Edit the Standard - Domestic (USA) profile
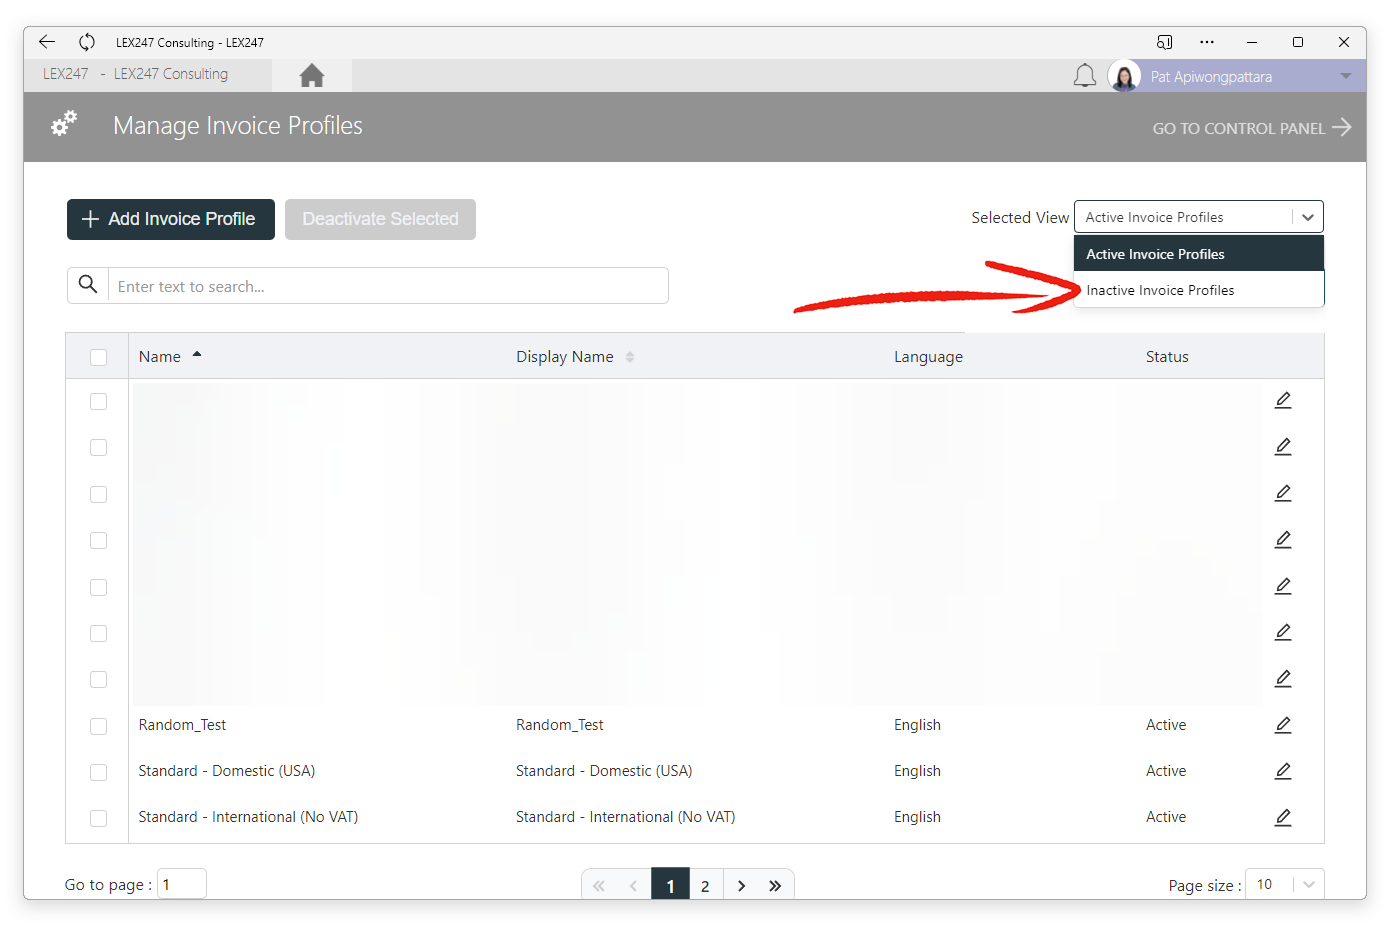Image resolution: width=1390 pixels, height=925 pixels. pos(1283,771)
